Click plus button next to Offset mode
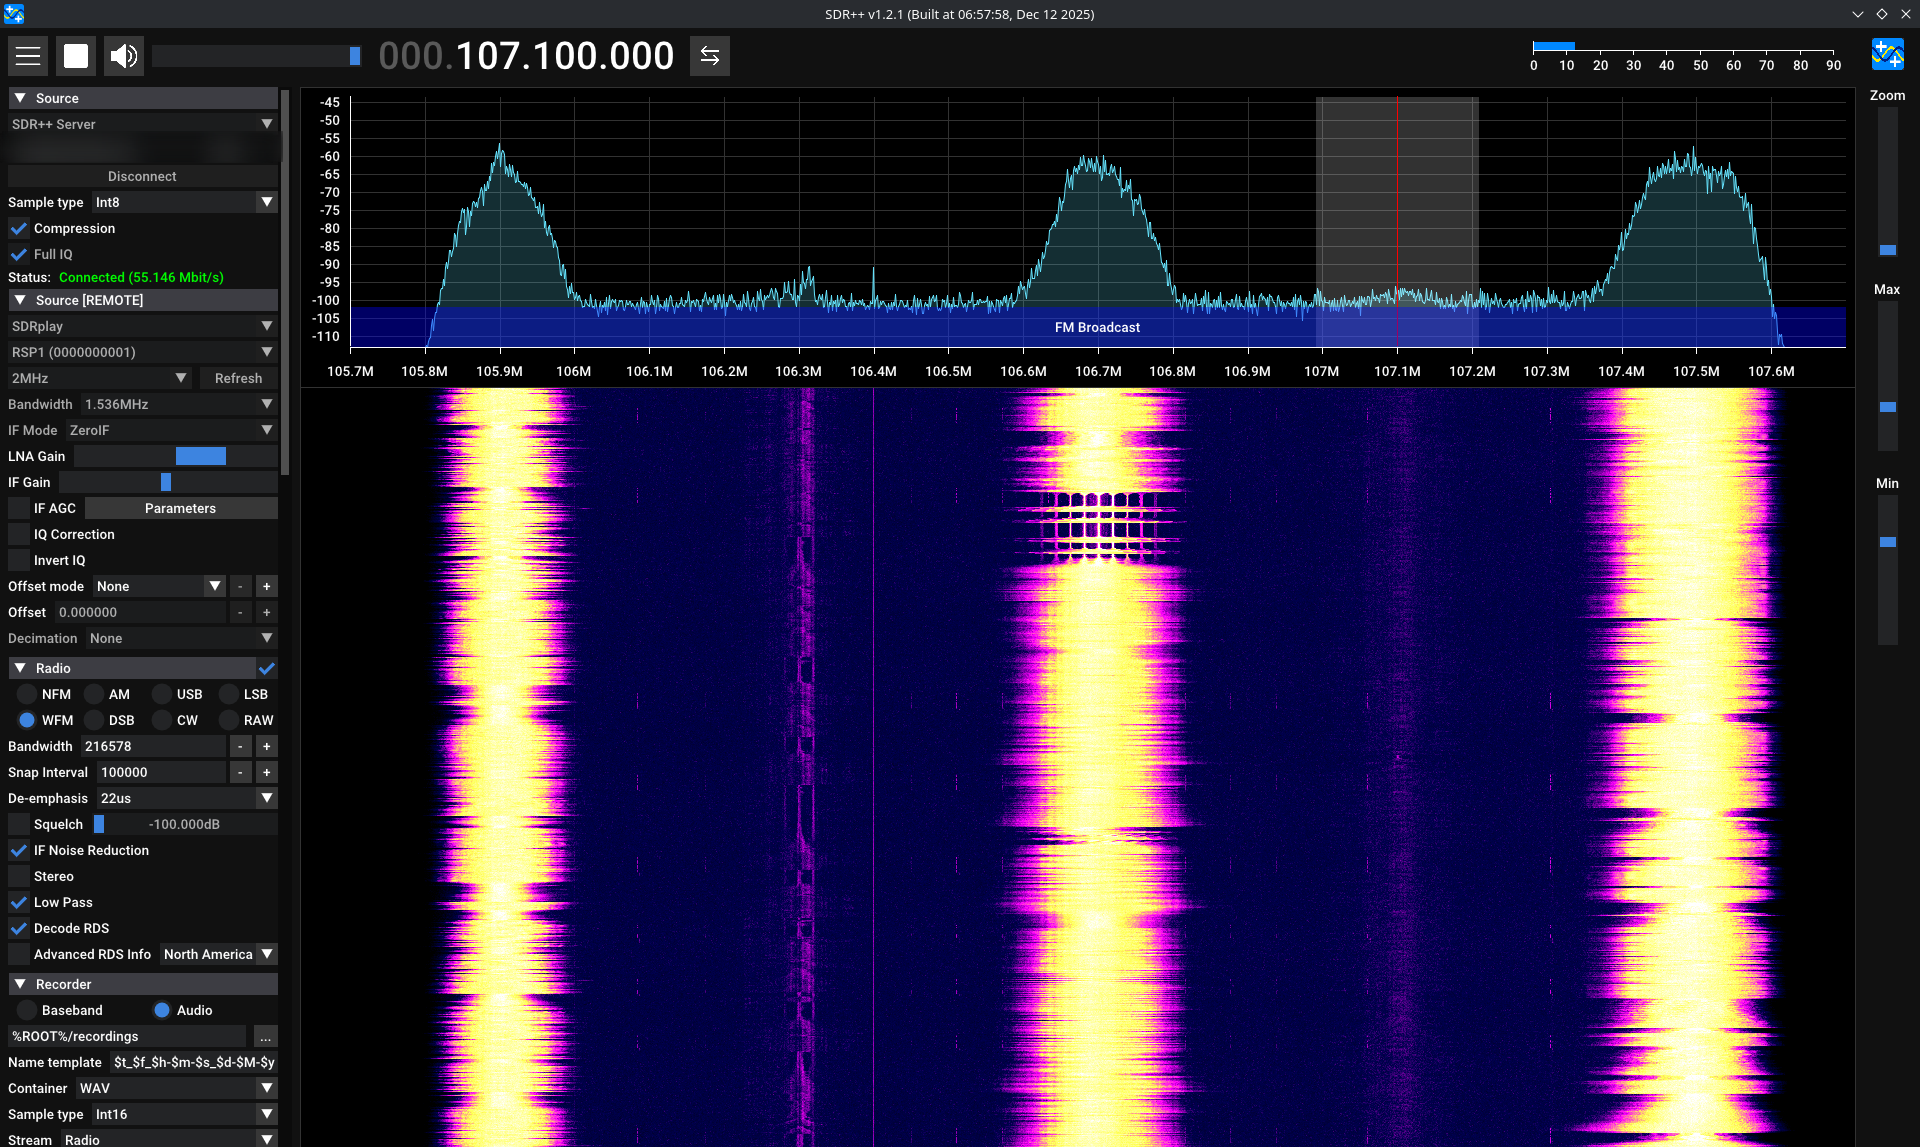Image resolution: width=1920 pixels, height=1147 pixels. (x=266, y=587)
